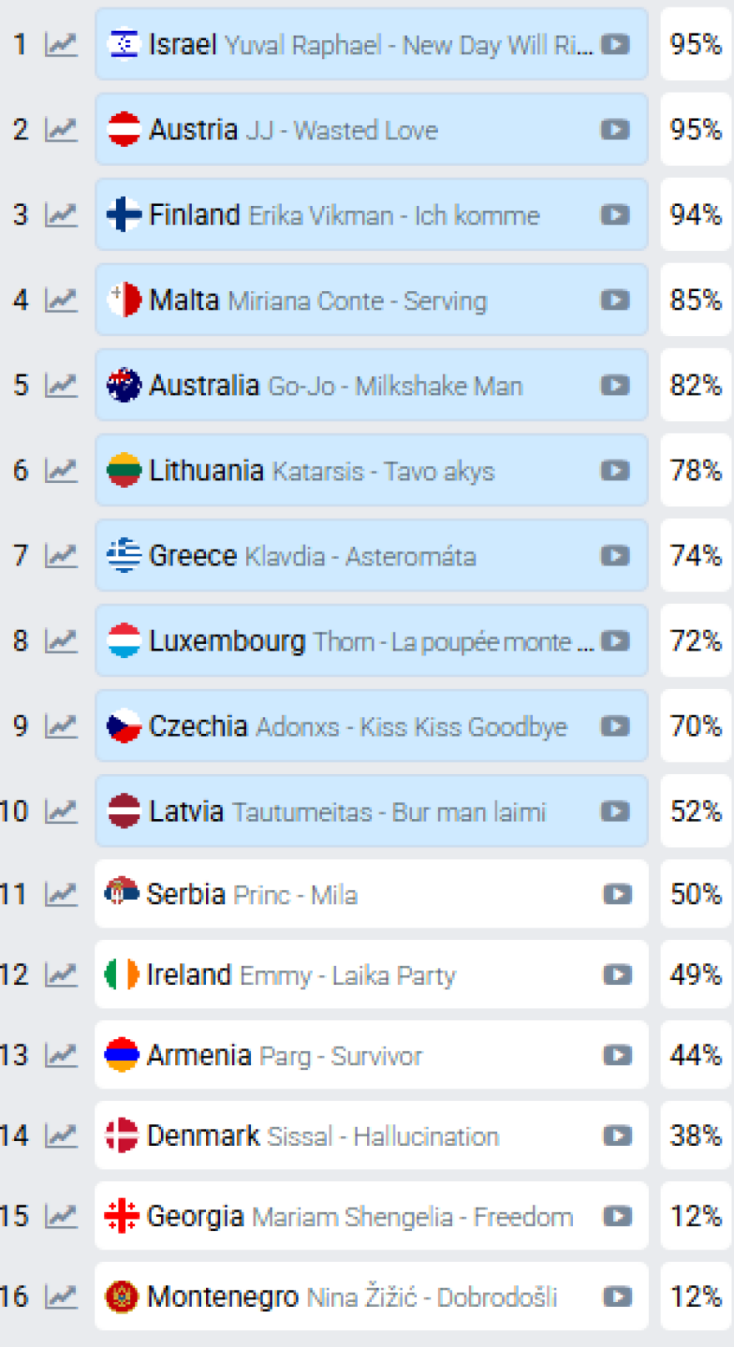Click the trend chart icon for Latvia
734x1347 pixels.
point(61,811)
